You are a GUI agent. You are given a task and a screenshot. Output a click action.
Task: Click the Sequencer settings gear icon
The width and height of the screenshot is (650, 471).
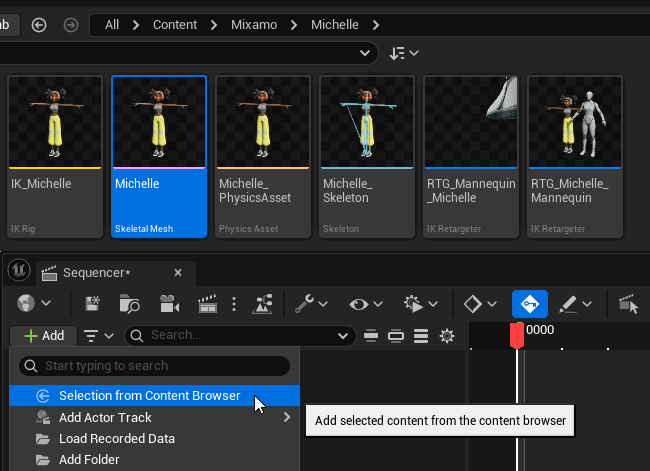click(x=447, y=336)
